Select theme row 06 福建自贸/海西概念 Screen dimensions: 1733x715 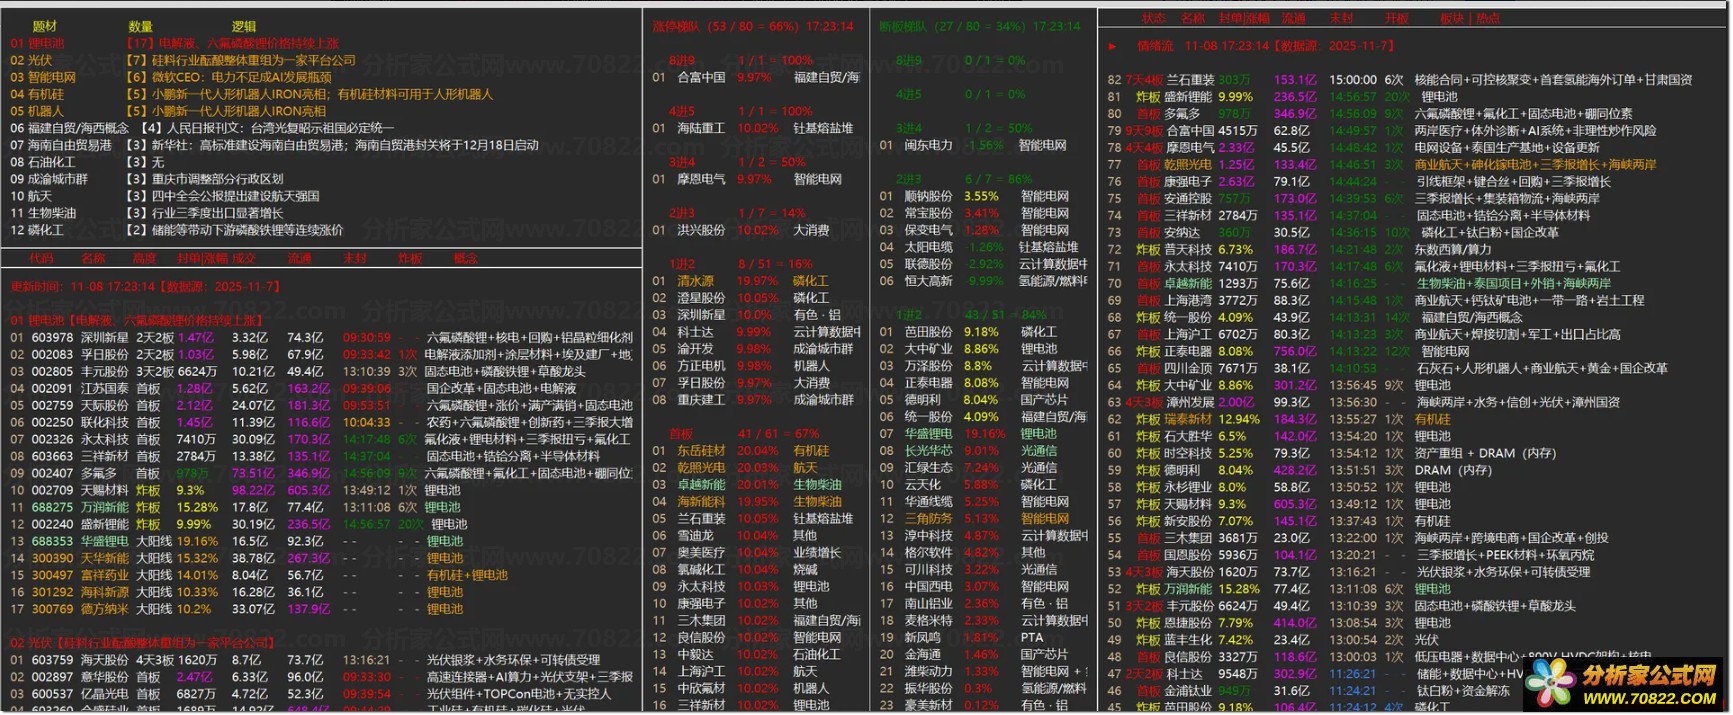(203, 129)
